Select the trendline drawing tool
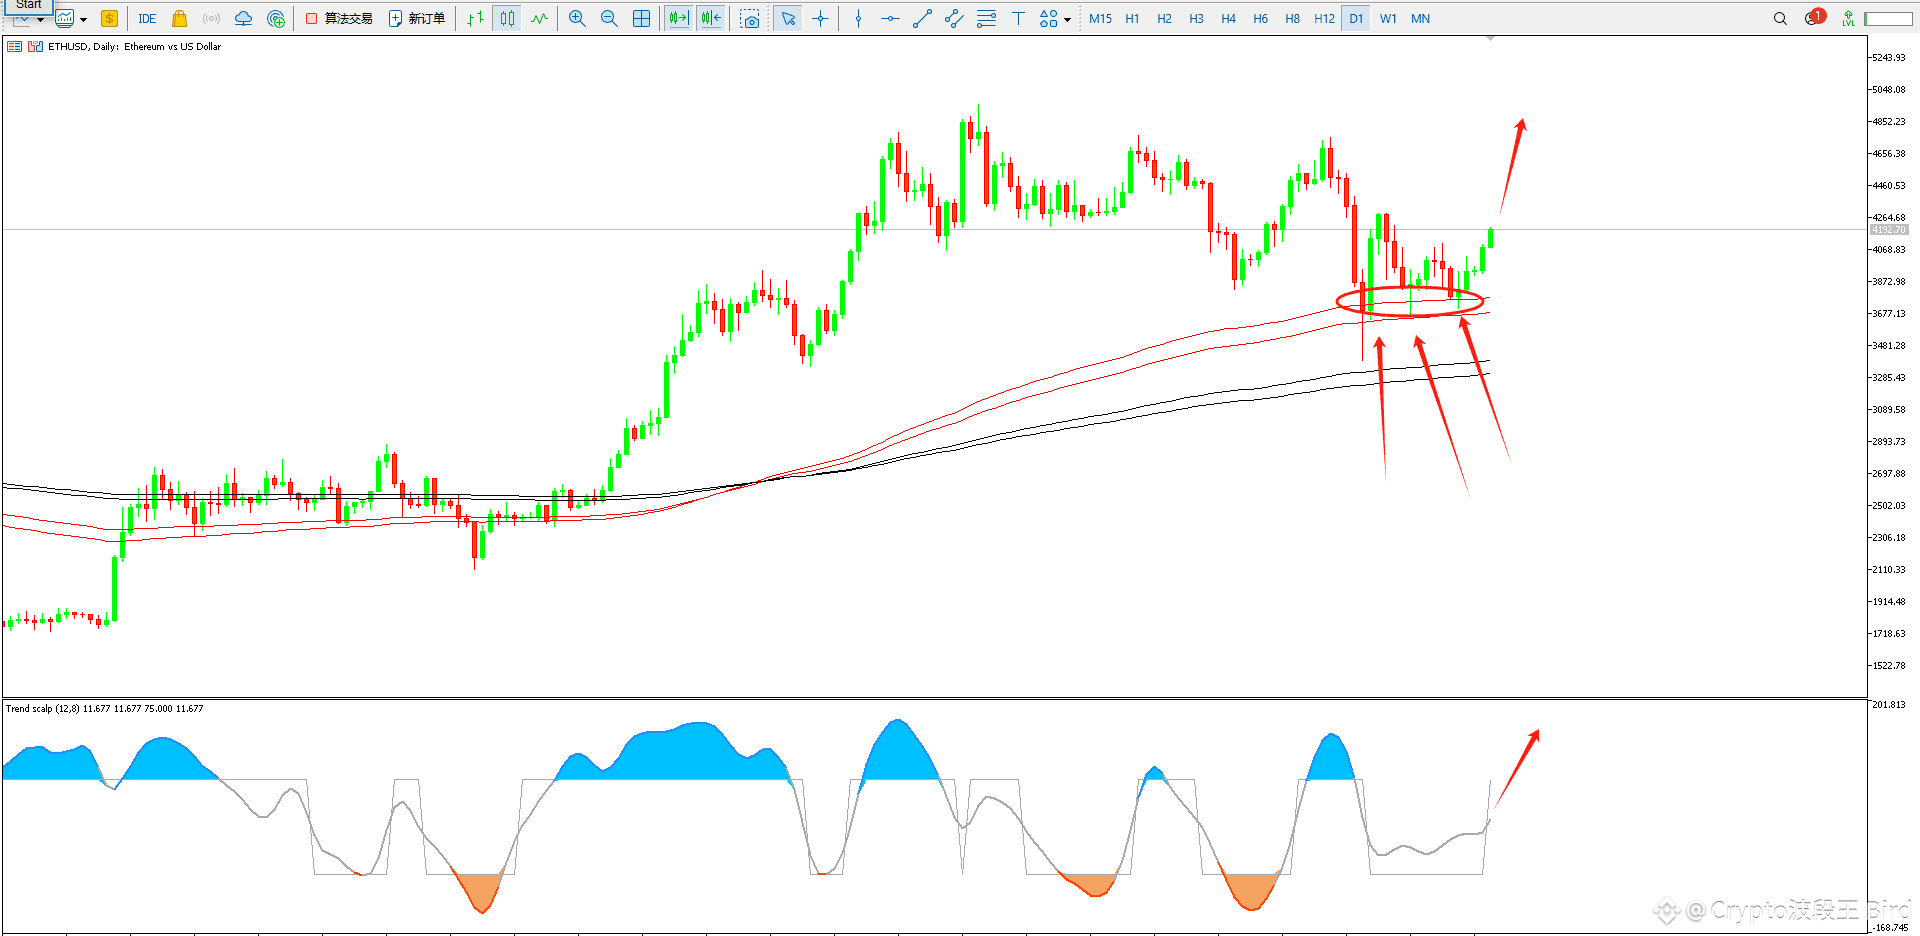This screenshot has width=1920, height=936. (x=922, y=19)
